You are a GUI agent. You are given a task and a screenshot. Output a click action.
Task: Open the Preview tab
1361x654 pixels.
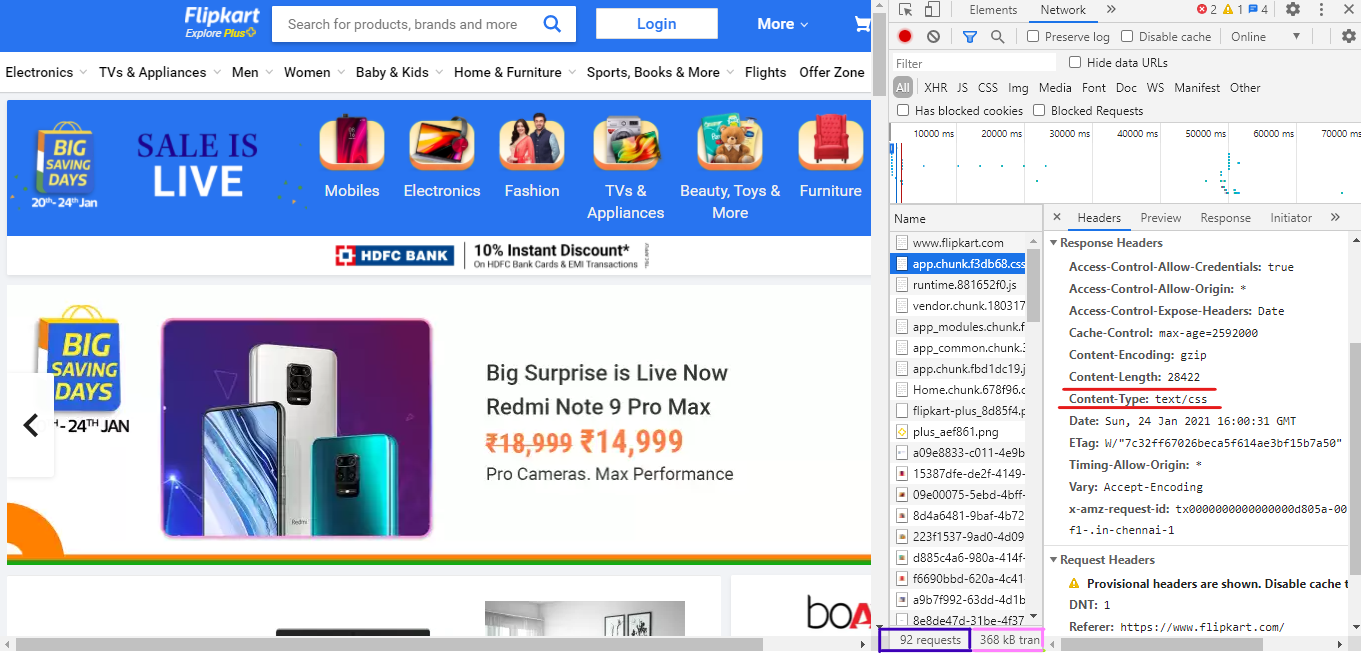pyautogui.click(x=1161, y=218)
